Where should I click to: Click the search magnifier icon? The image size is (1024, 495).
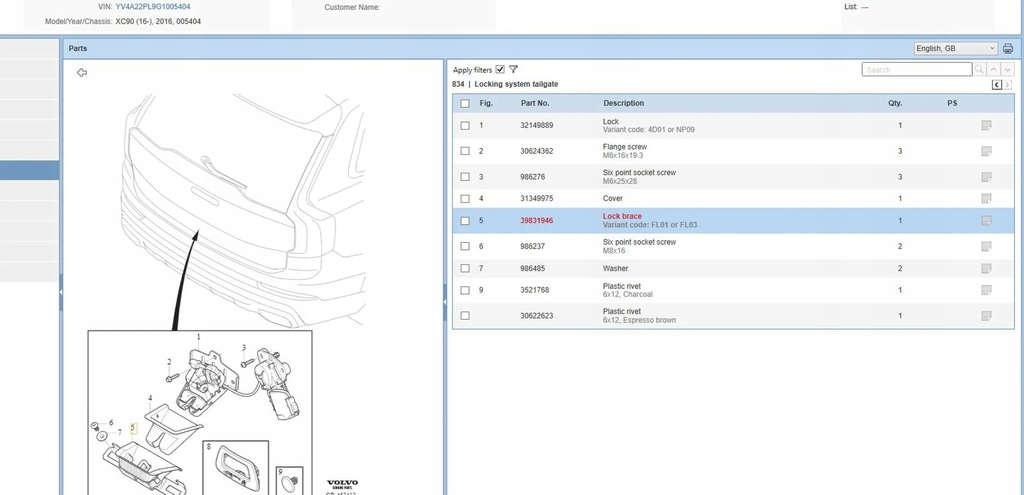coord(980,69)
